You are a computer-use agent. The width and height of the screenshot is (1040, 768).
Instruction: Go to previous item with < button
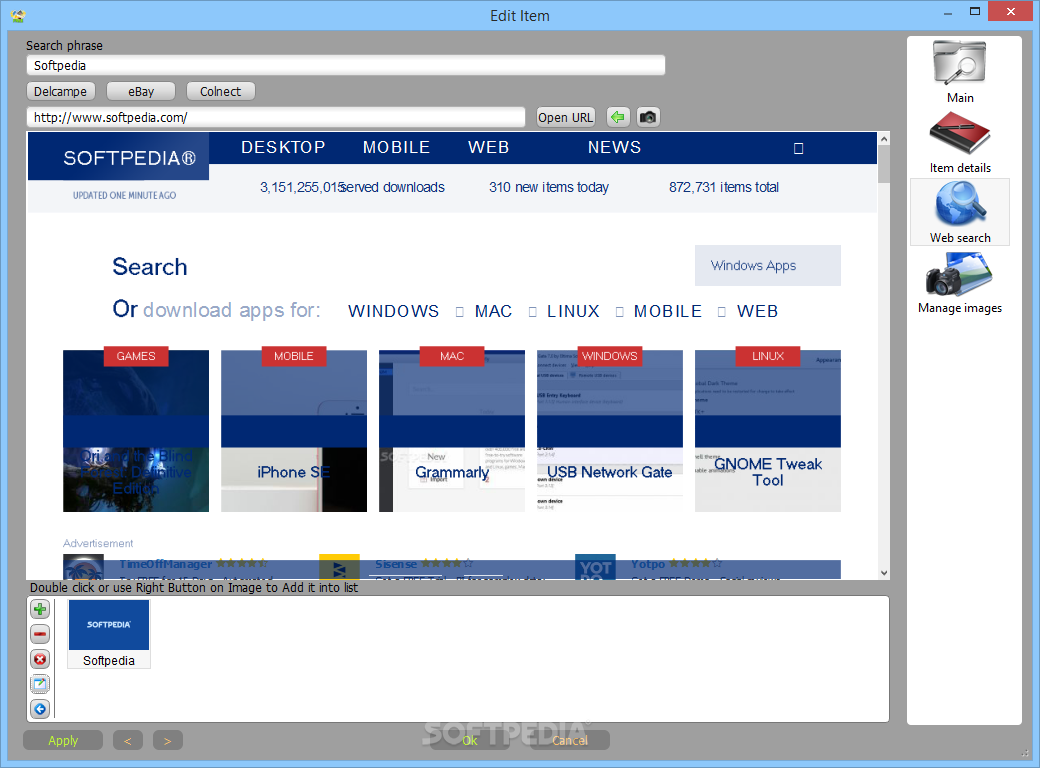point(128,740)
